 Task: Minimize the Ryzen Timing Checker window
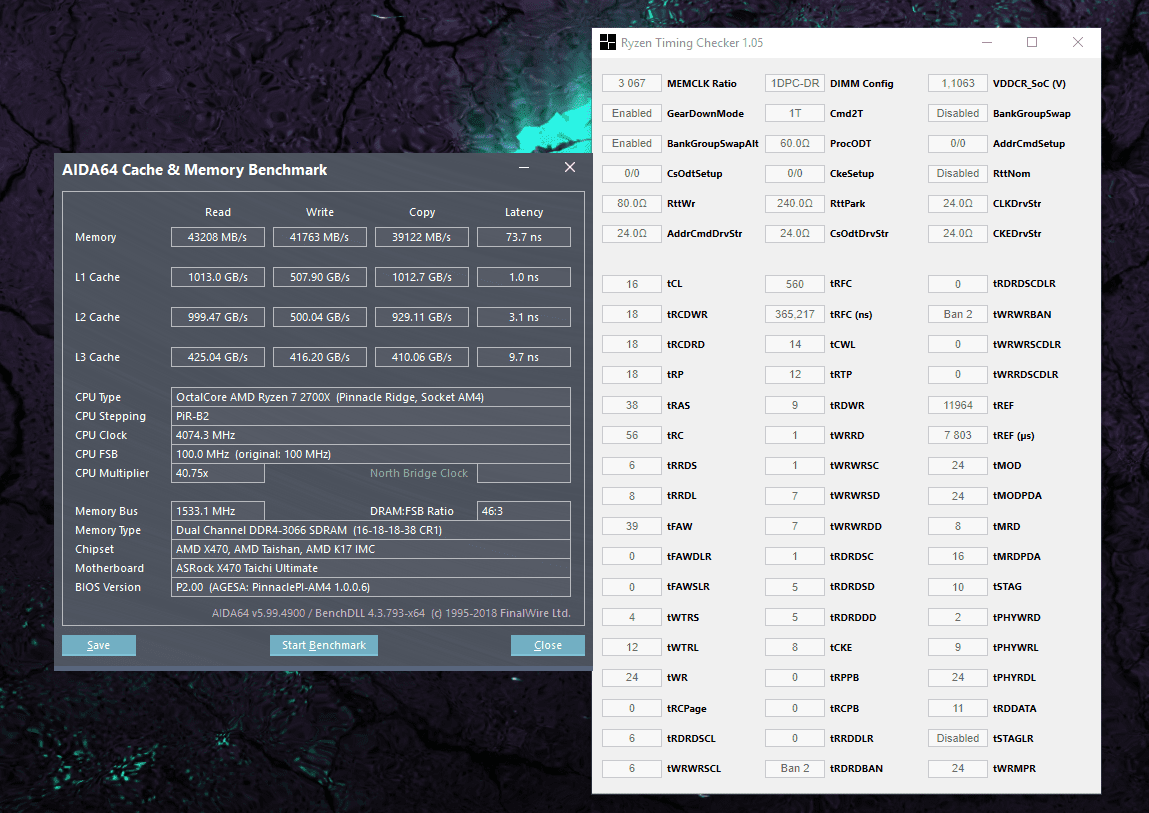point(987,43)
